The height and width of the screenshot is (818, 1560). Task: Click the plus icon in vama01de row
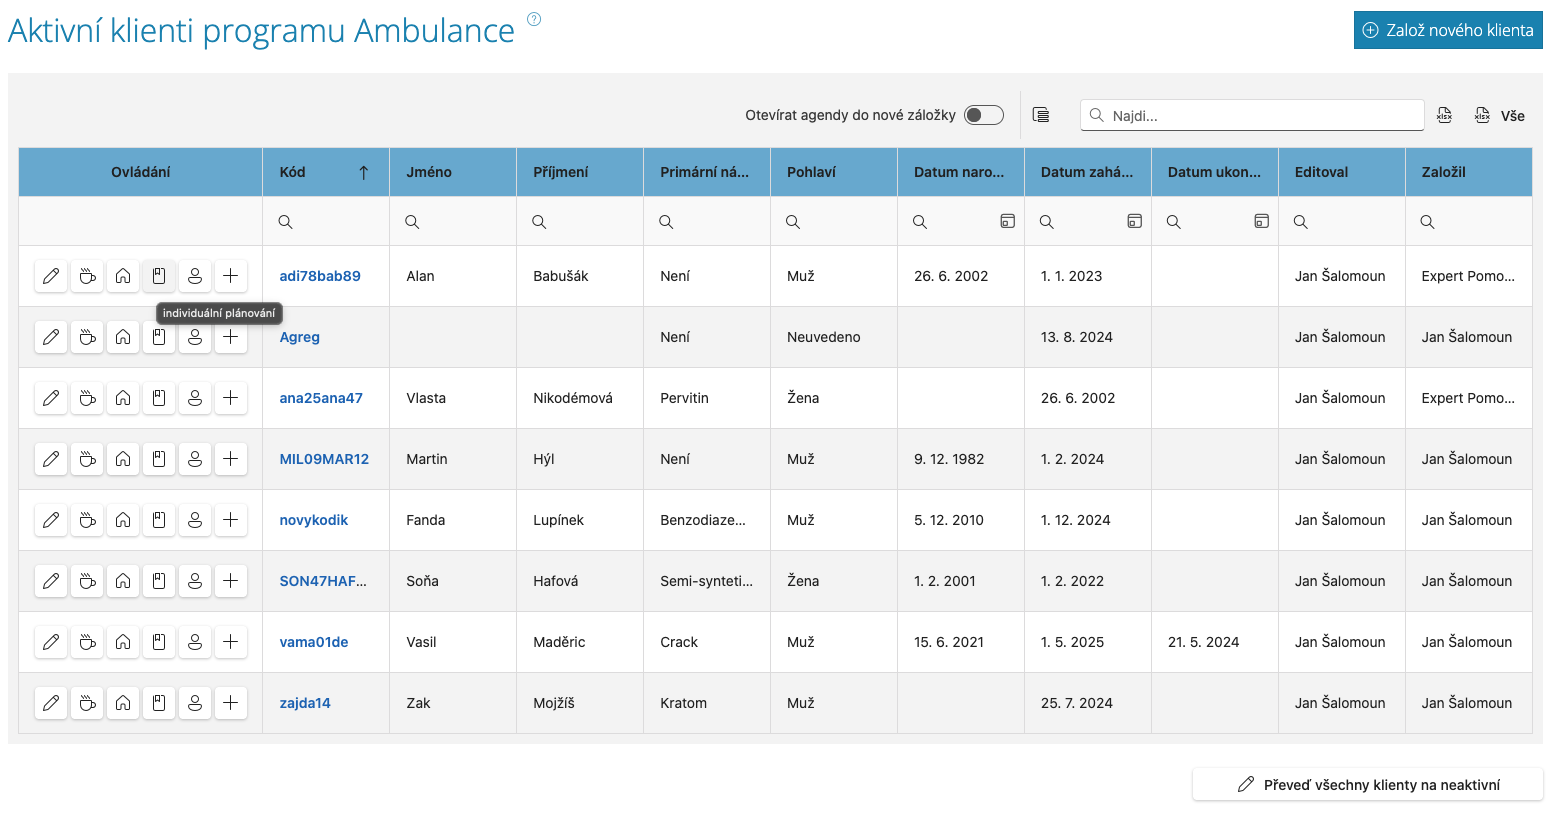(231, 642)
